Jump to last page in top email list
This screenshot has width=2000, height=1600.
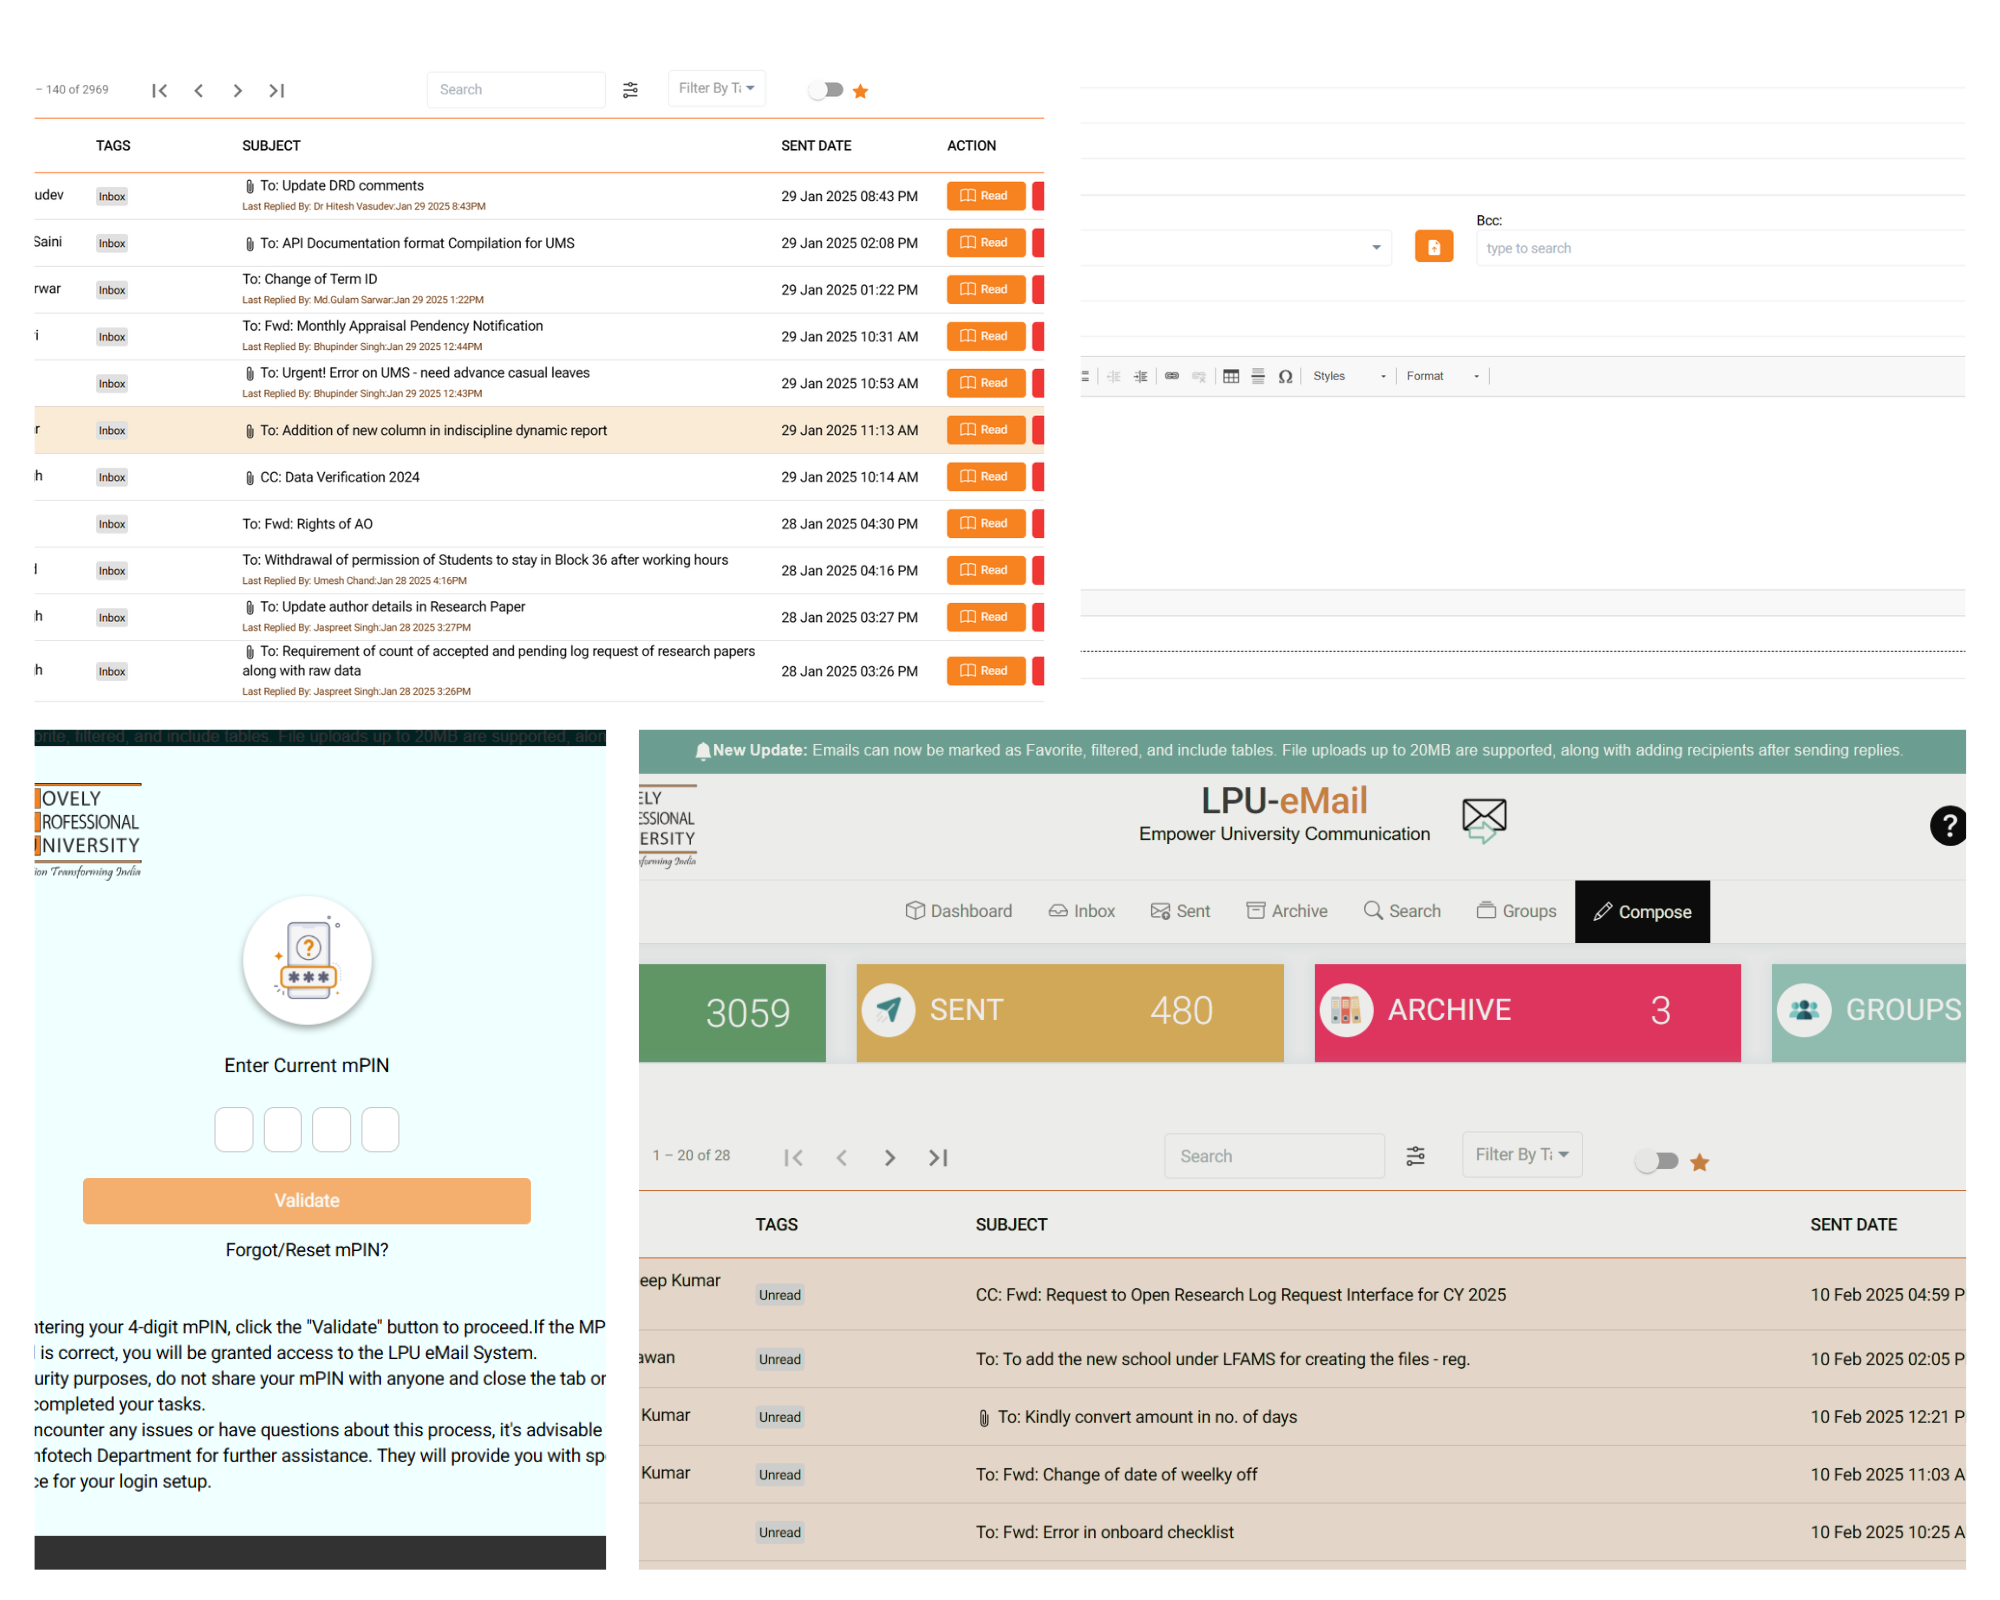277,91
